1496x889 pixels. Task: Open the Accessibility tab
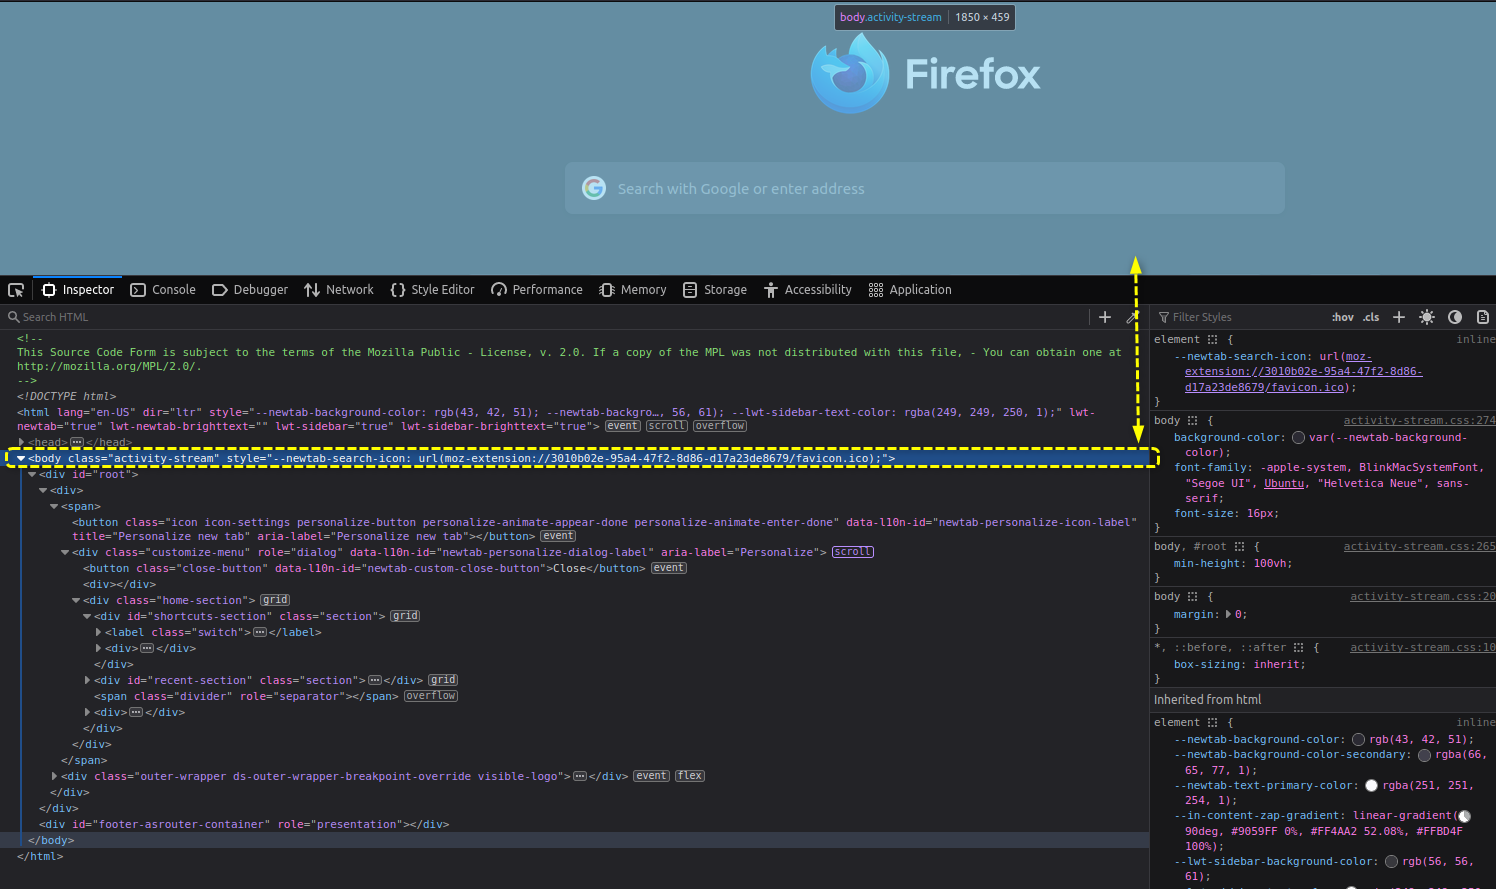tap(808, 290)
